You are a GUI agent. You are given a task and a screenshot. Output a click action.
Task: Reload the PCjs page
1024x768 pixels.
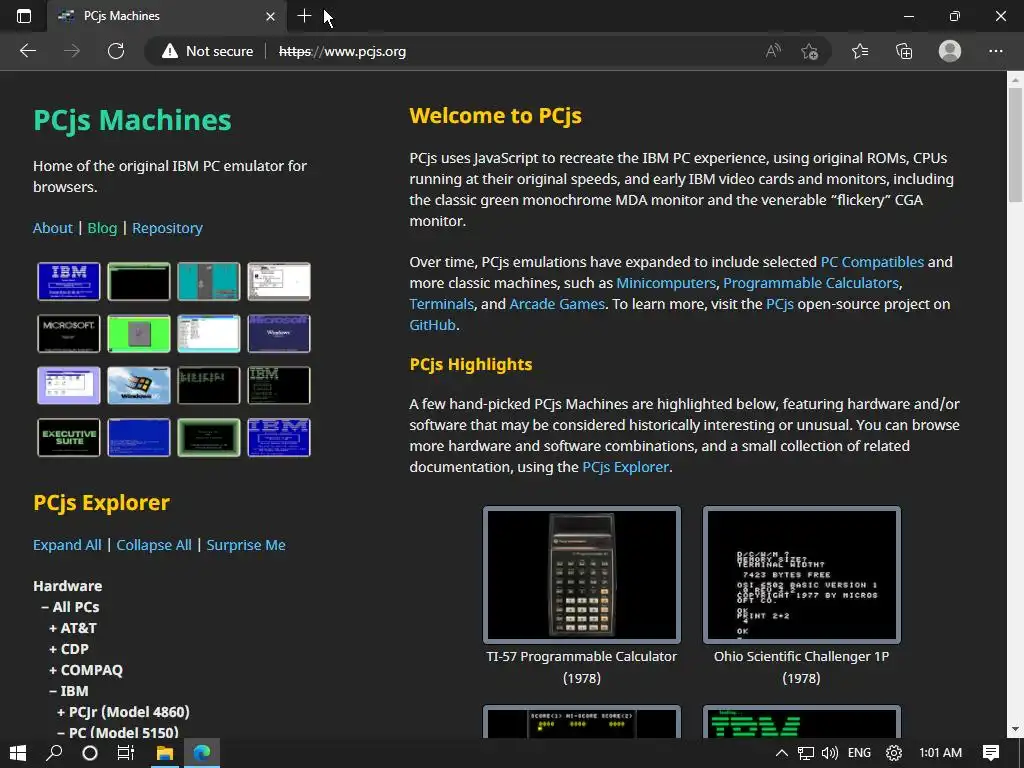point(116,51)
